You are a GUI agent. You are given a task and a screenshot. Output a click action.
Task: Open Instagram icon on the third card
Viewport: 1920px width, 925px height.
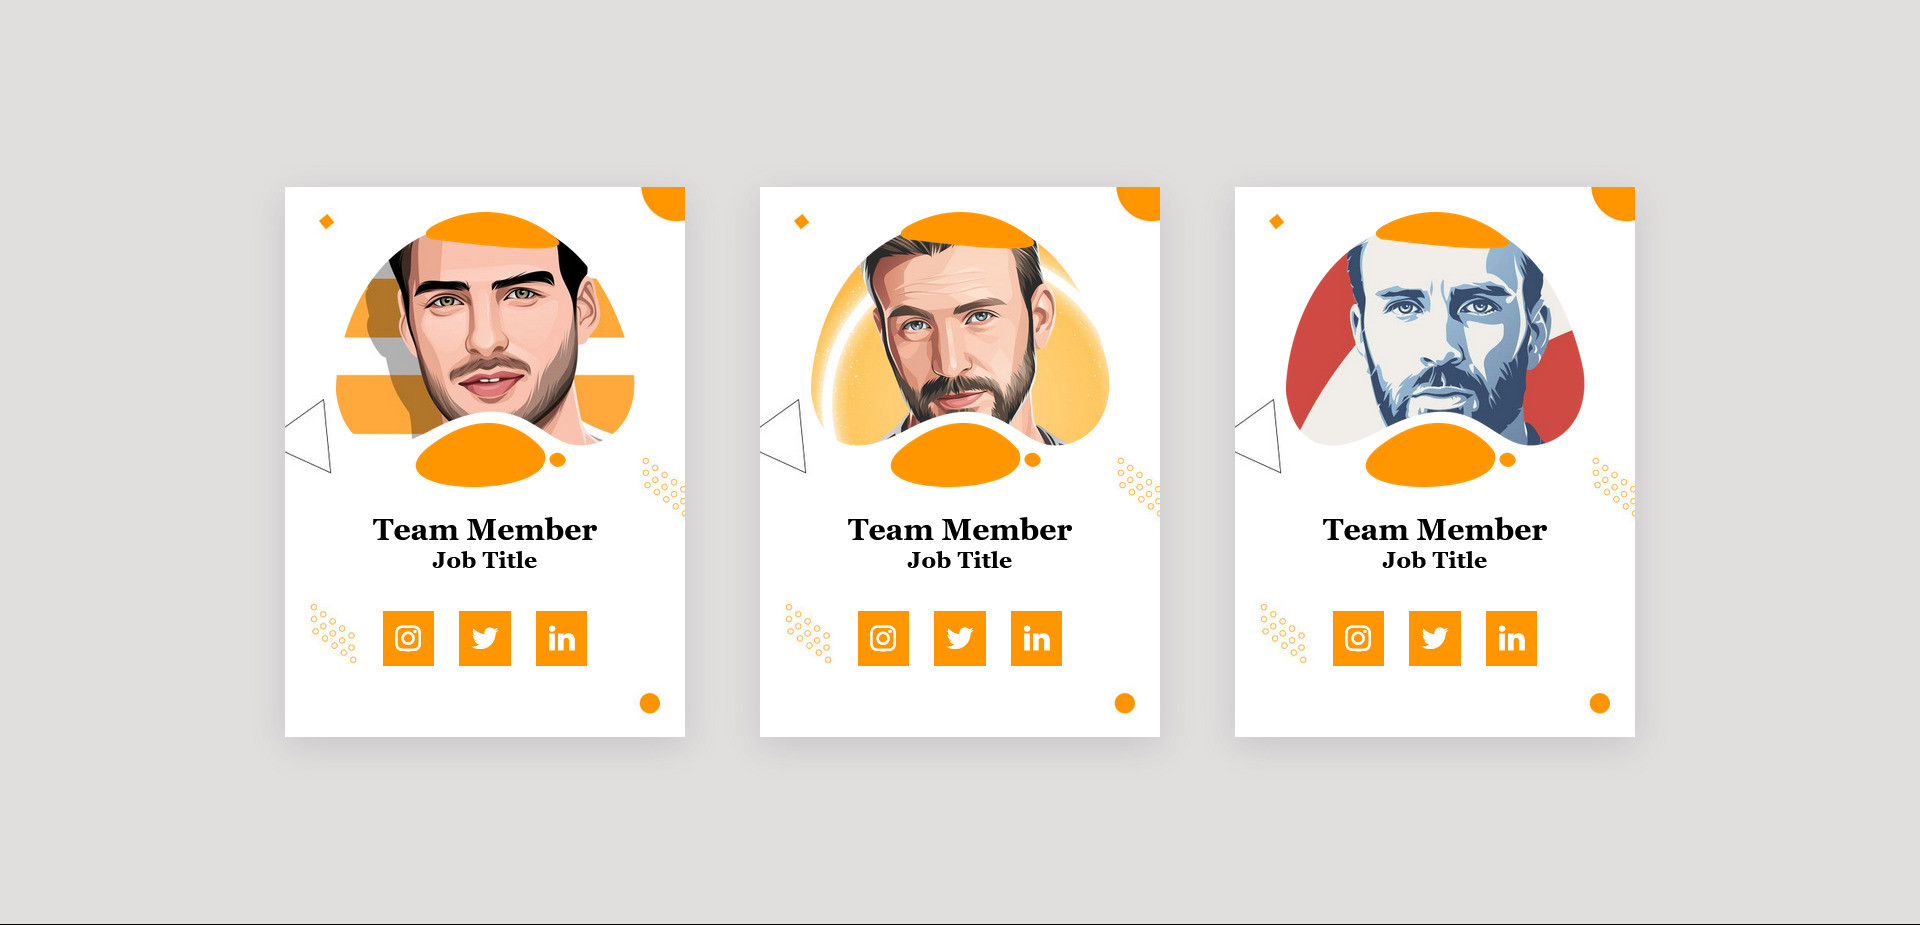(1358, 638)
